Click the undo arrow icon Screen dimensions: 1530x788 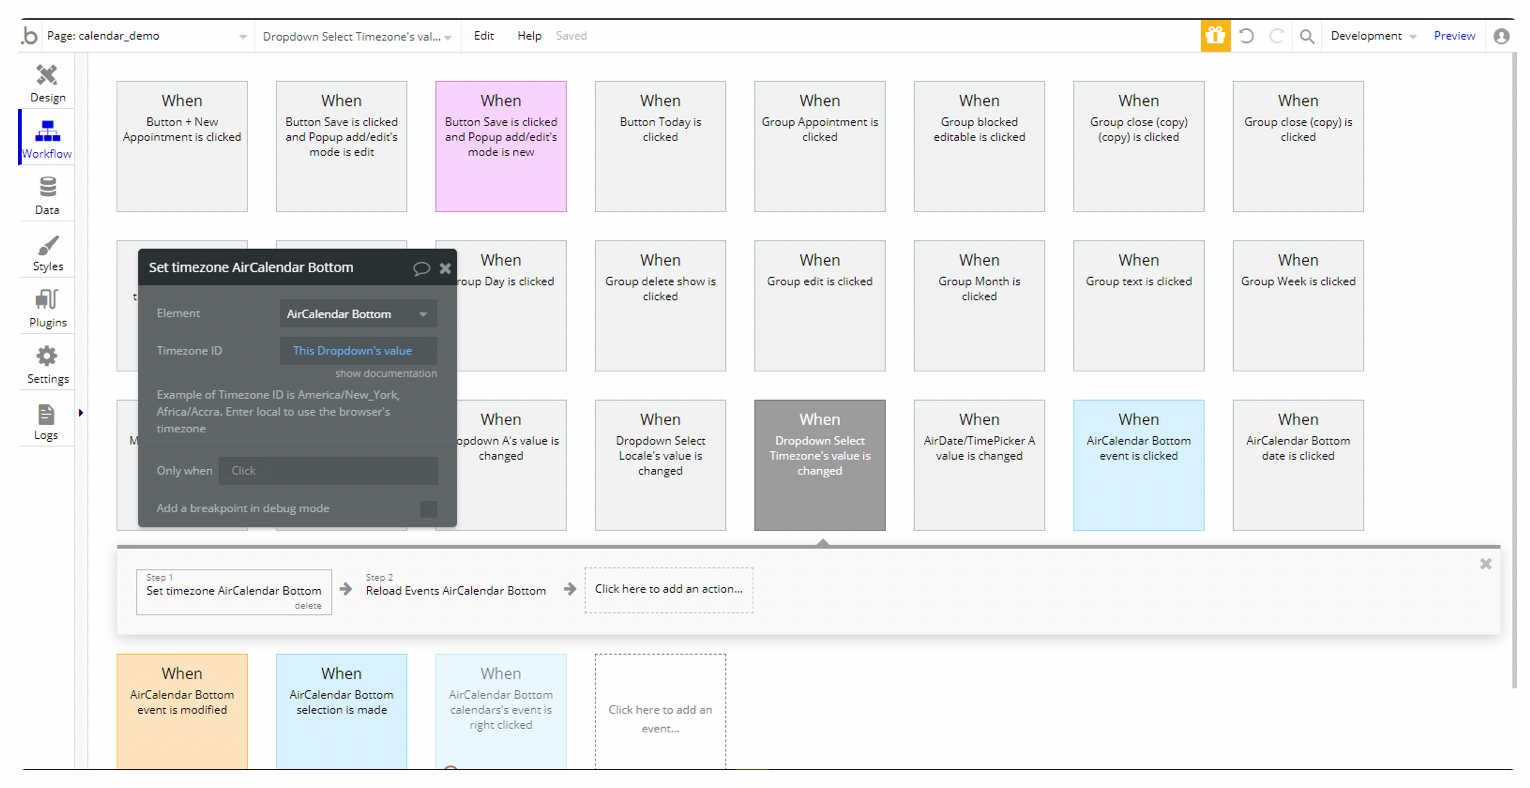click(x=1246, y=36)
